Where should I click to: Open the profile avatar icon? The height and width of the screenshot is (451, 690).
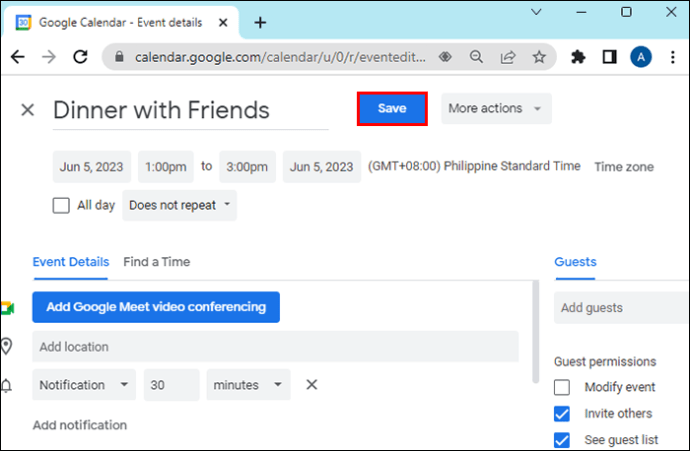coord(641,57)
